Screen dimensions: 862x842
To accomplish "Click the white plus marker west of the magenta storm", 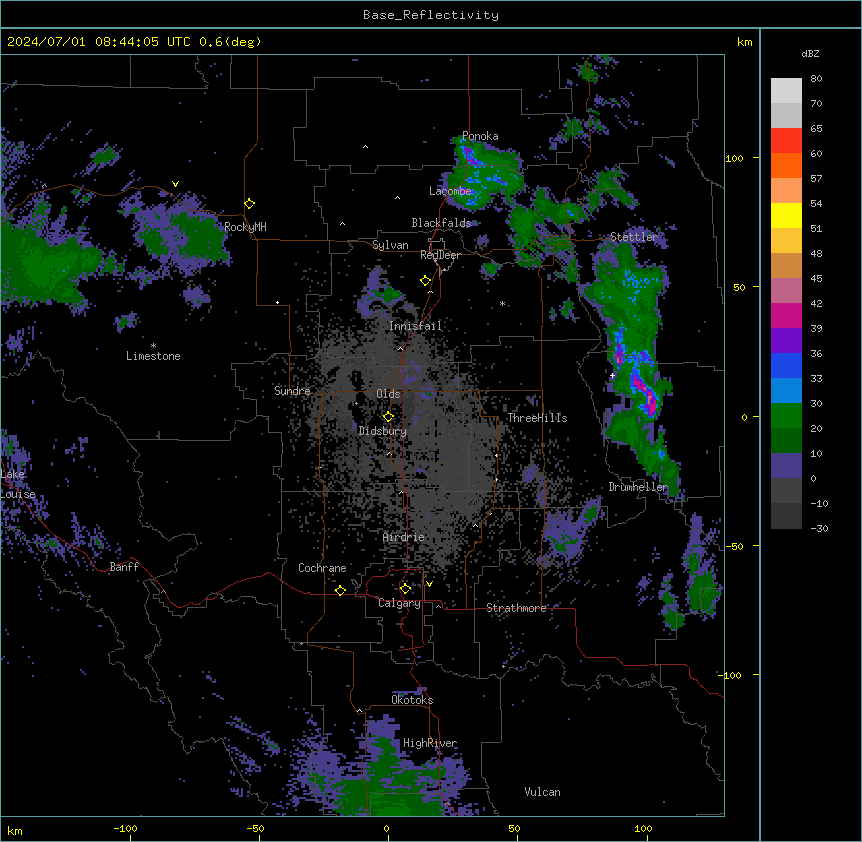I will [x=612, y=375].
